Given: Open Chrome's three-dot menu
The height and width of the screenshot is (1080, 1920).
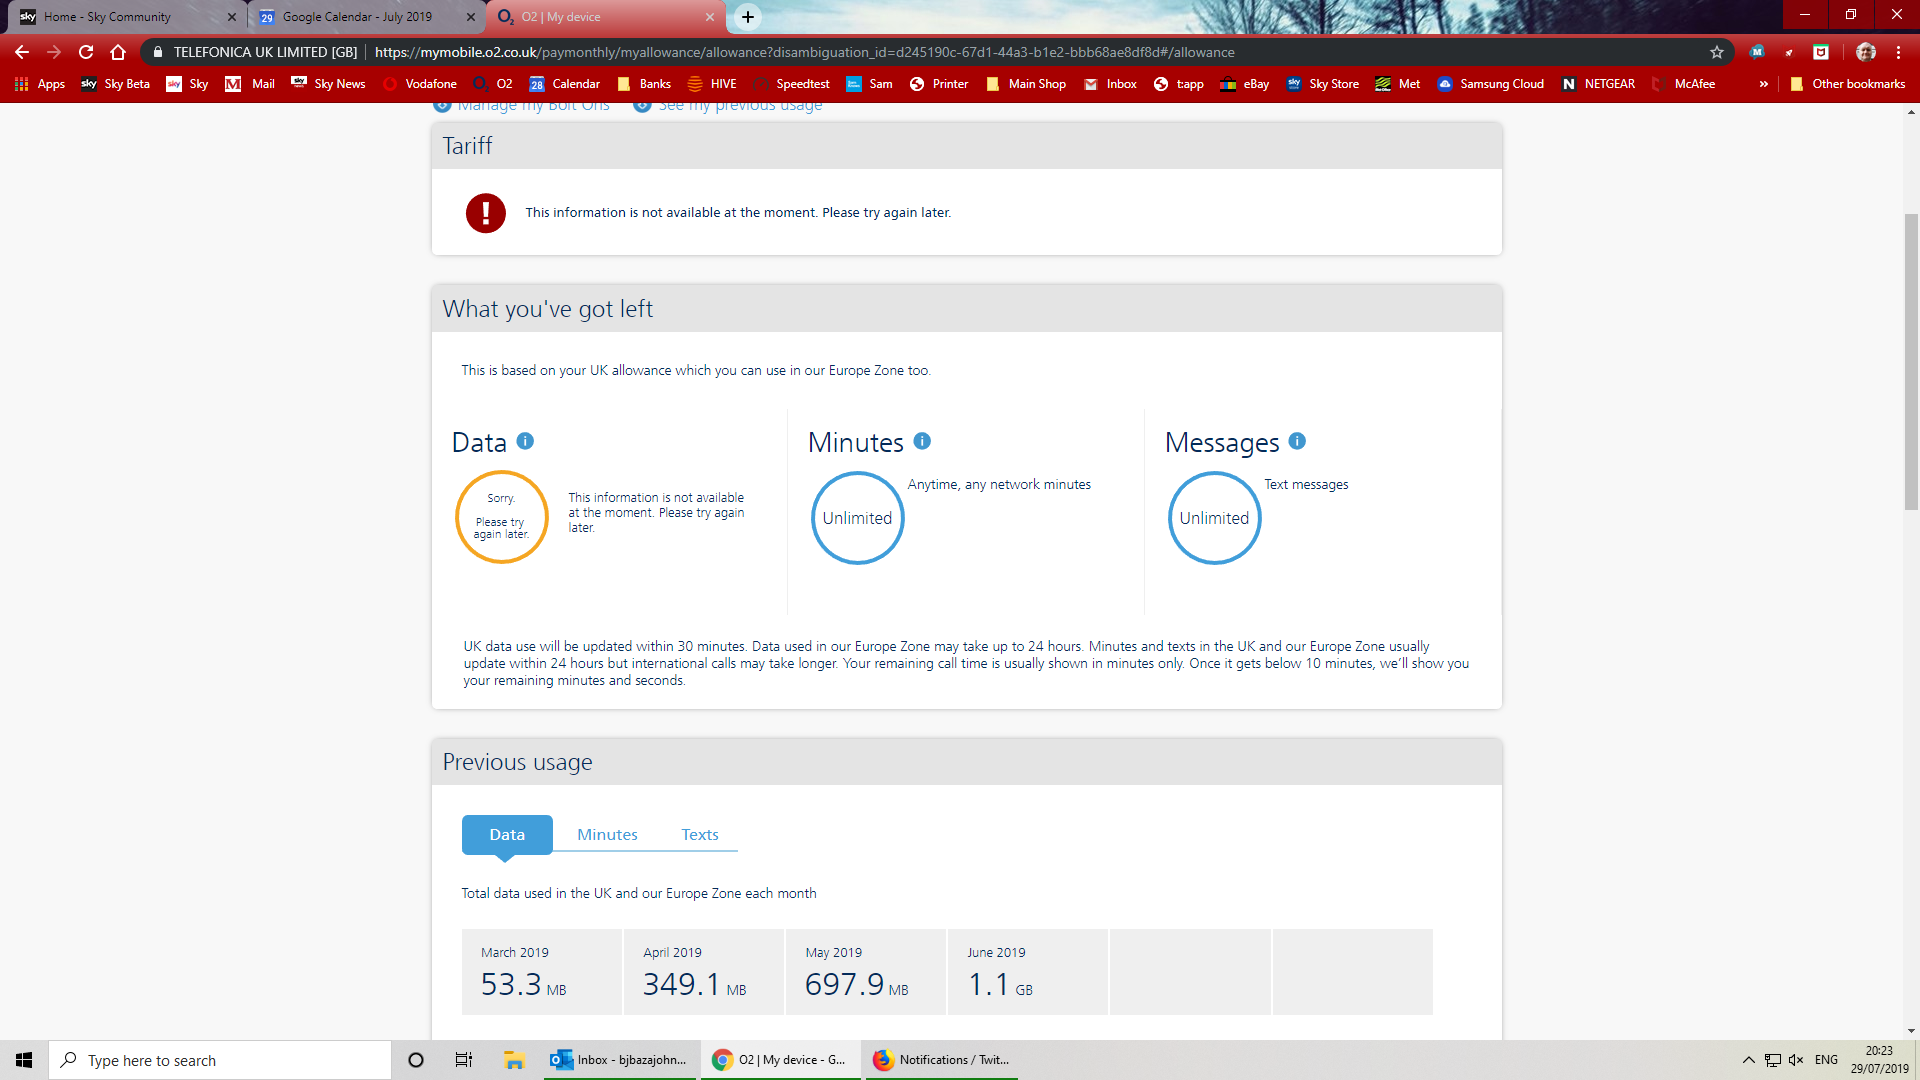Looking at the screenshot, I should click(x=1898, y=52).
